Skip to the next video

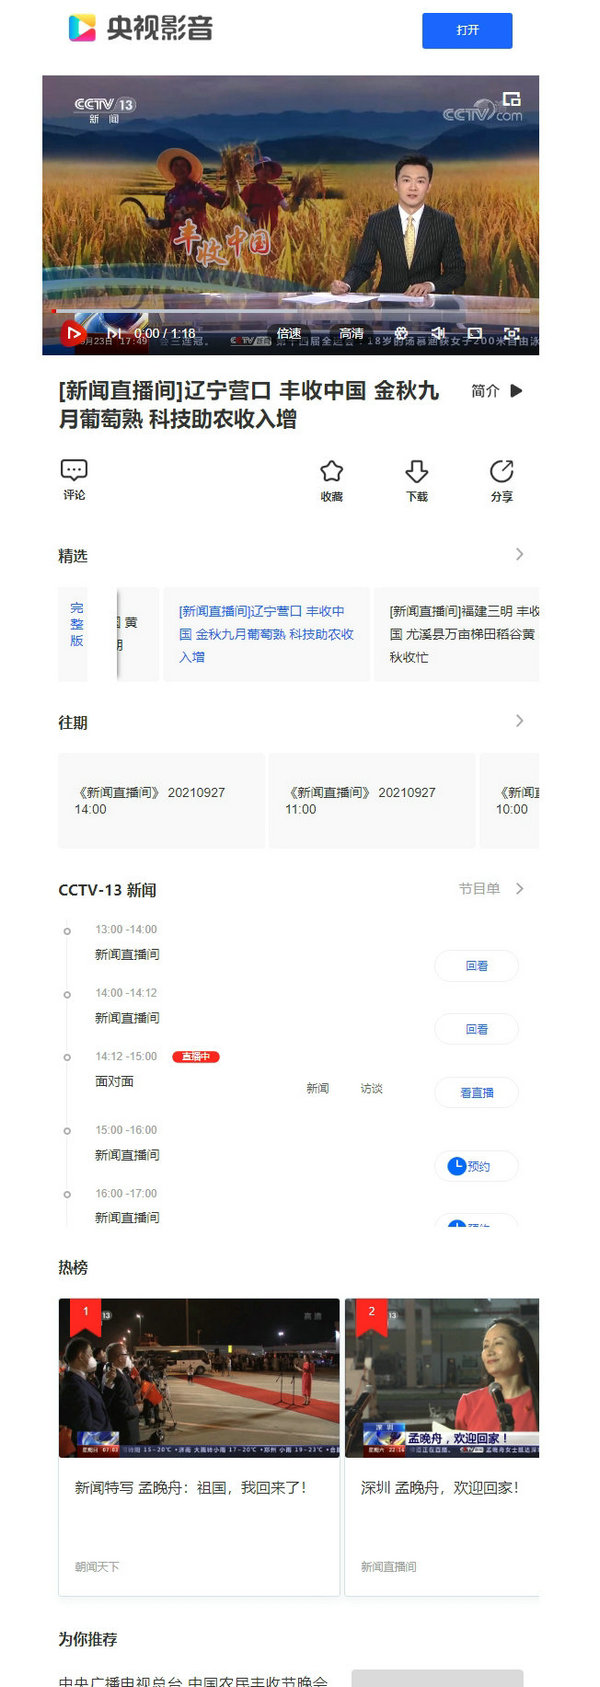click(x=114, y=333)
